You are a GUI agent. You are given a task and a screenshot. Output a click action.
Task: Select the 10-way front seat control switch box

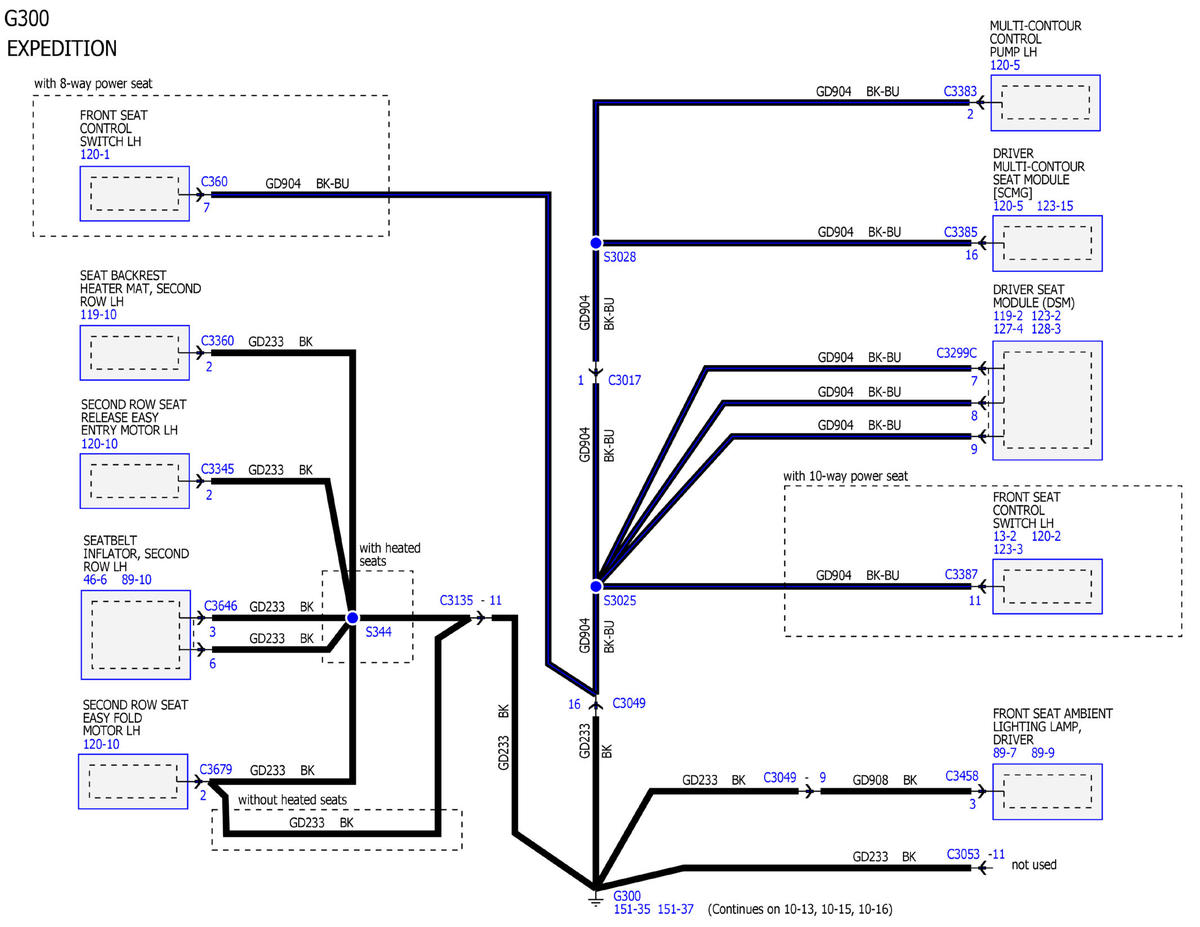1047,587
